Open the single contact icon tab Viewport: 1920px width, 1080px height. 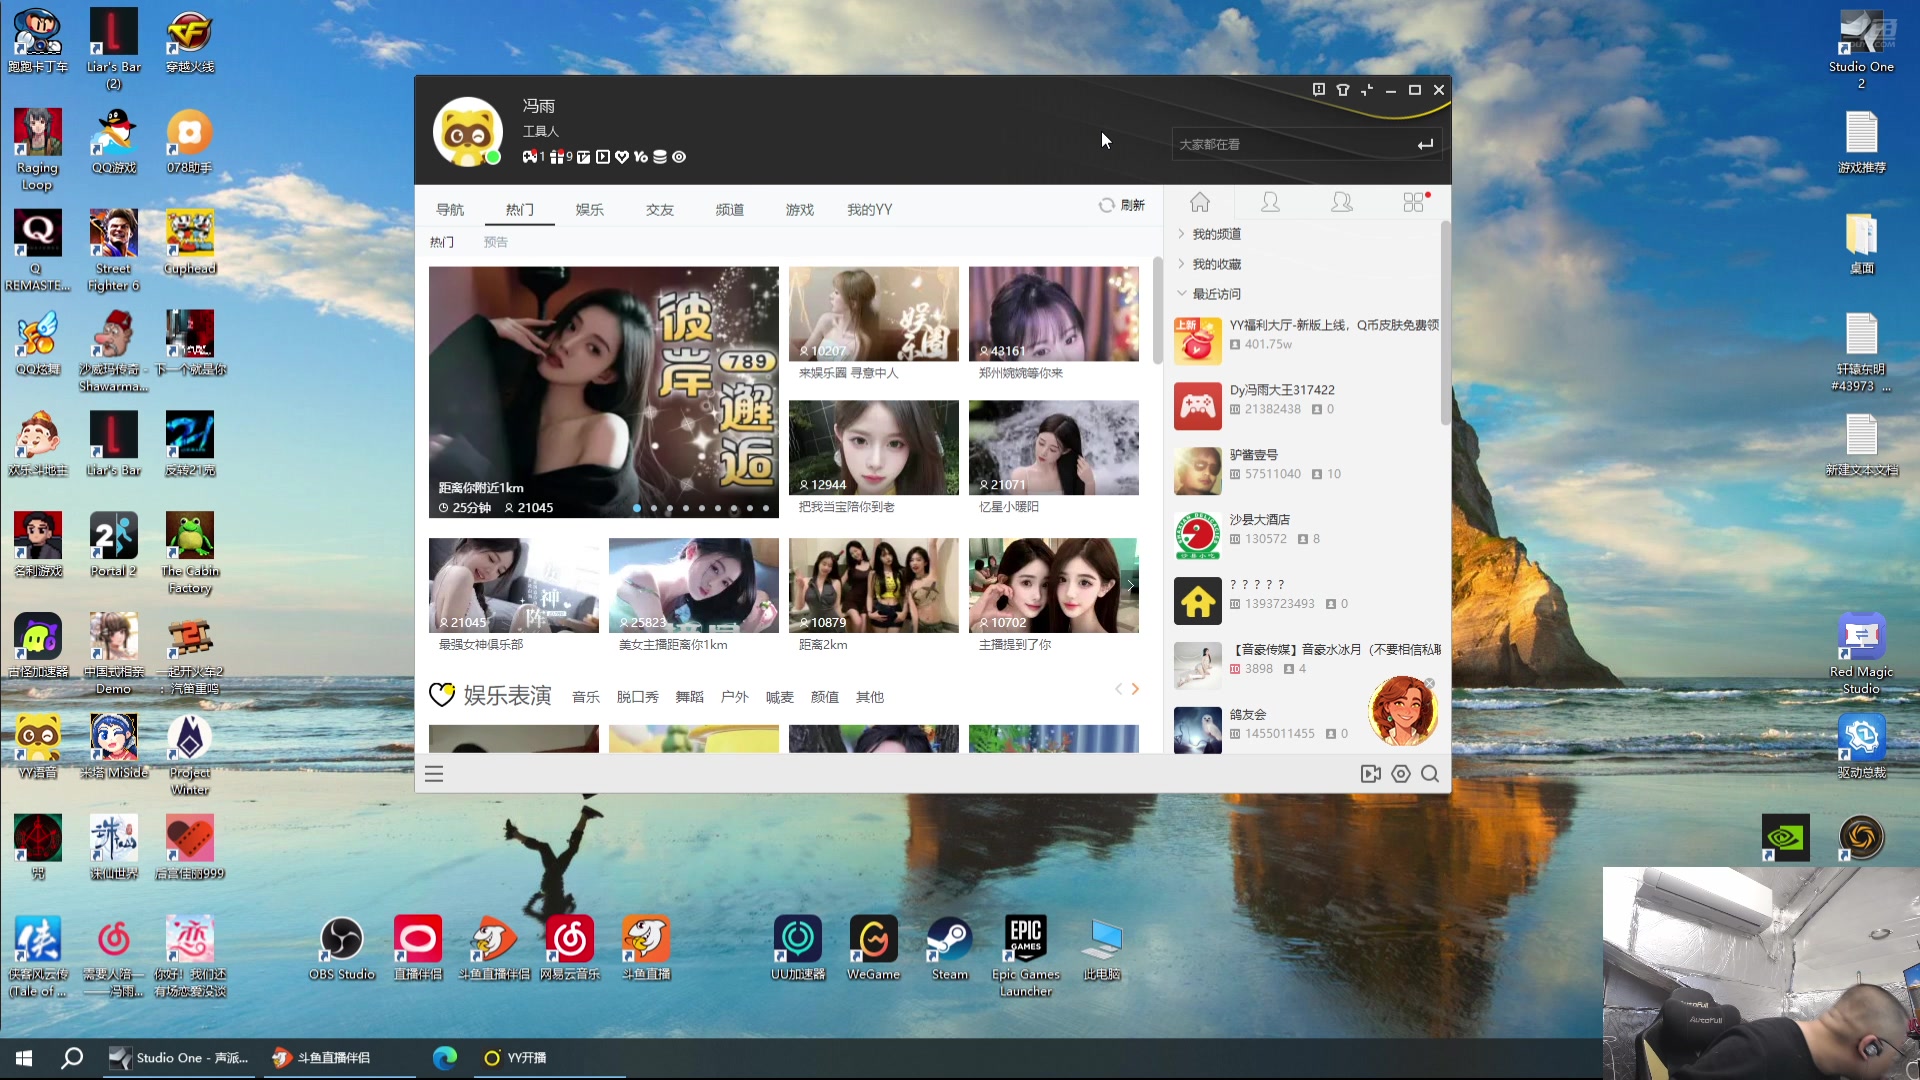[1270, 203]
